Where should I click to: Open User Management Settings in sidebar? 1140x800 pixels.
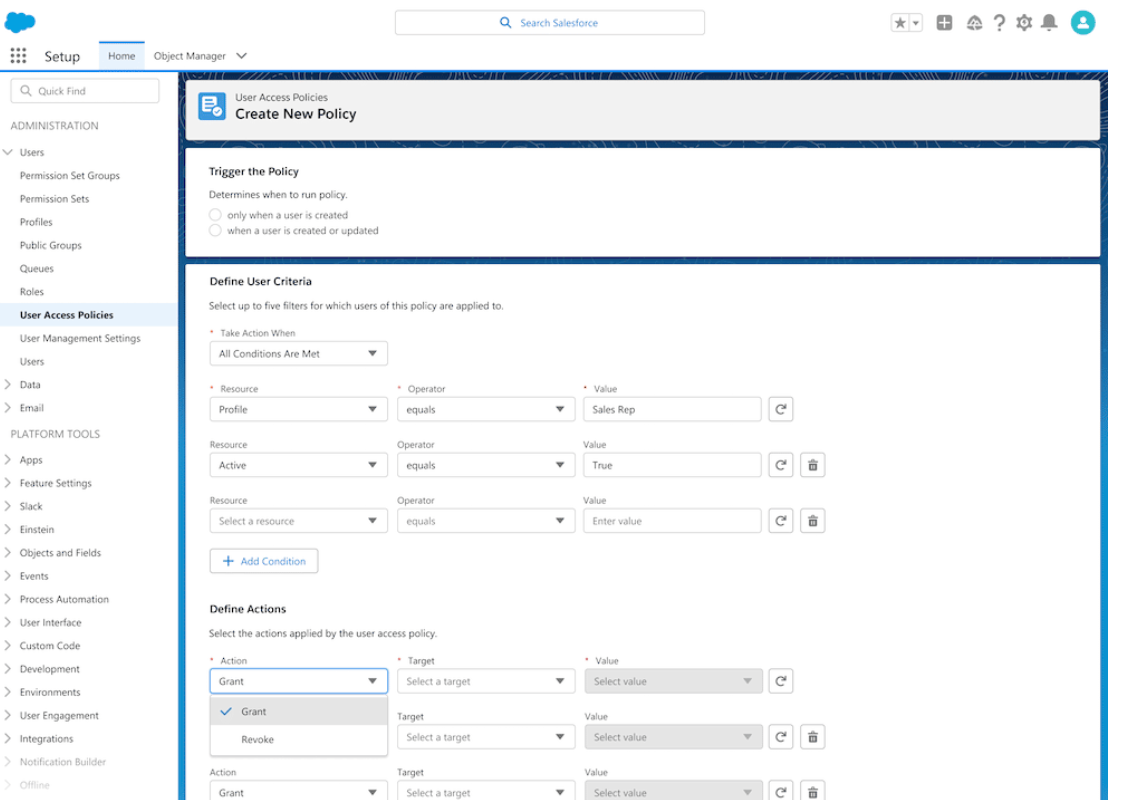(x=80, y=338)
